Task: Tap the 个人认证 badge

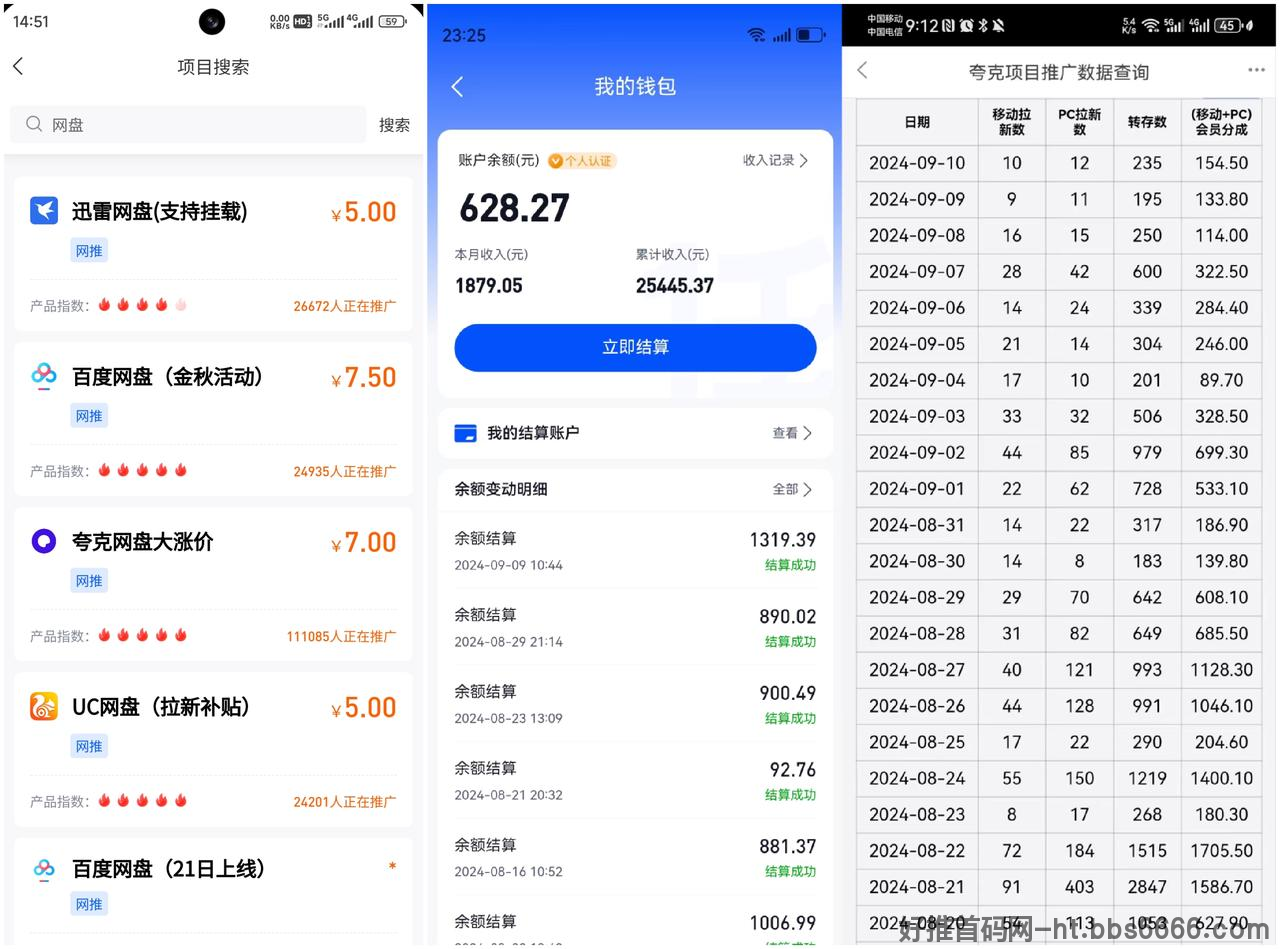Action: (x=582, y=160)
